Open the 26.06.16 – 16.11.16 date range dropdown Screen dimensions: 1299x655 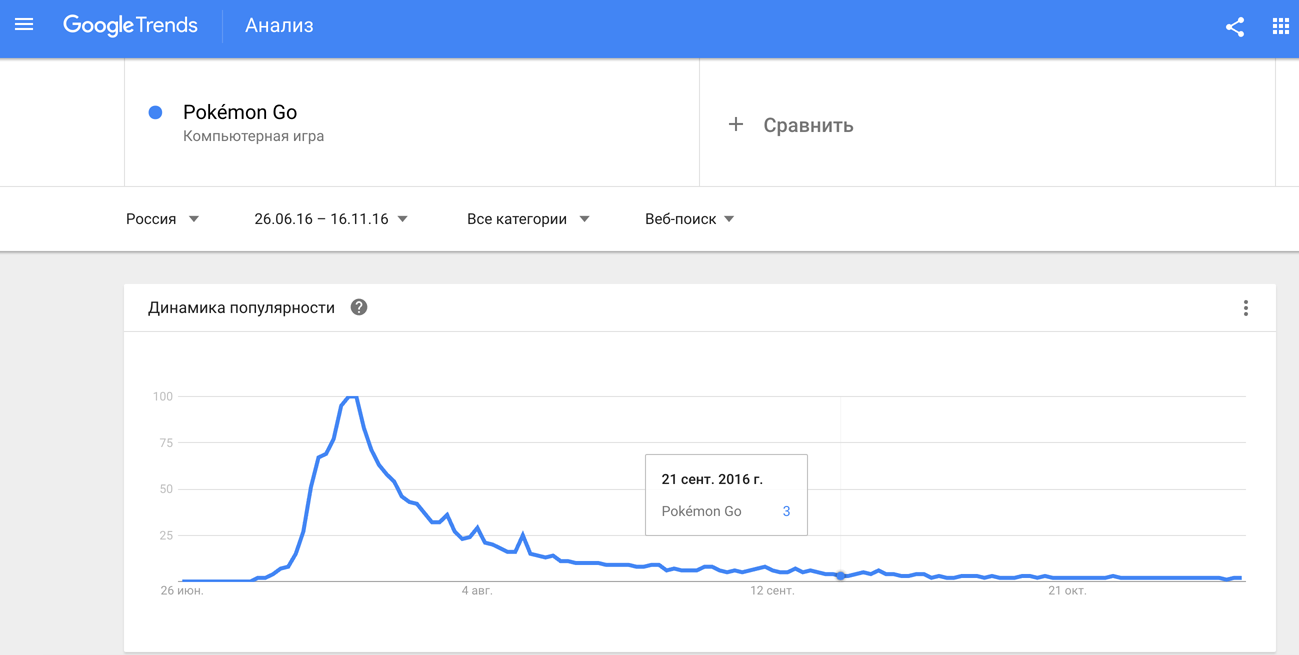(x=331, y=219)
